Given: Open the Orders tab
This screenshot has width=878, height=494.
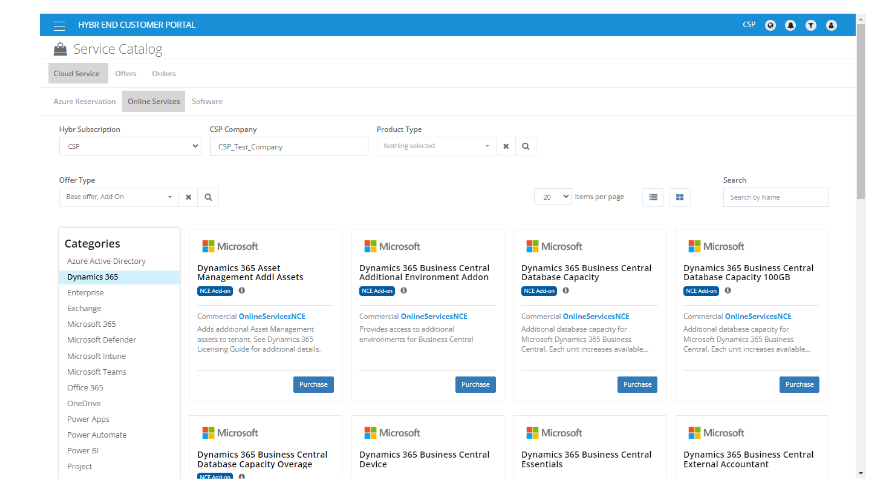Looking at the screenshot, I should click(x=164, y=73).
